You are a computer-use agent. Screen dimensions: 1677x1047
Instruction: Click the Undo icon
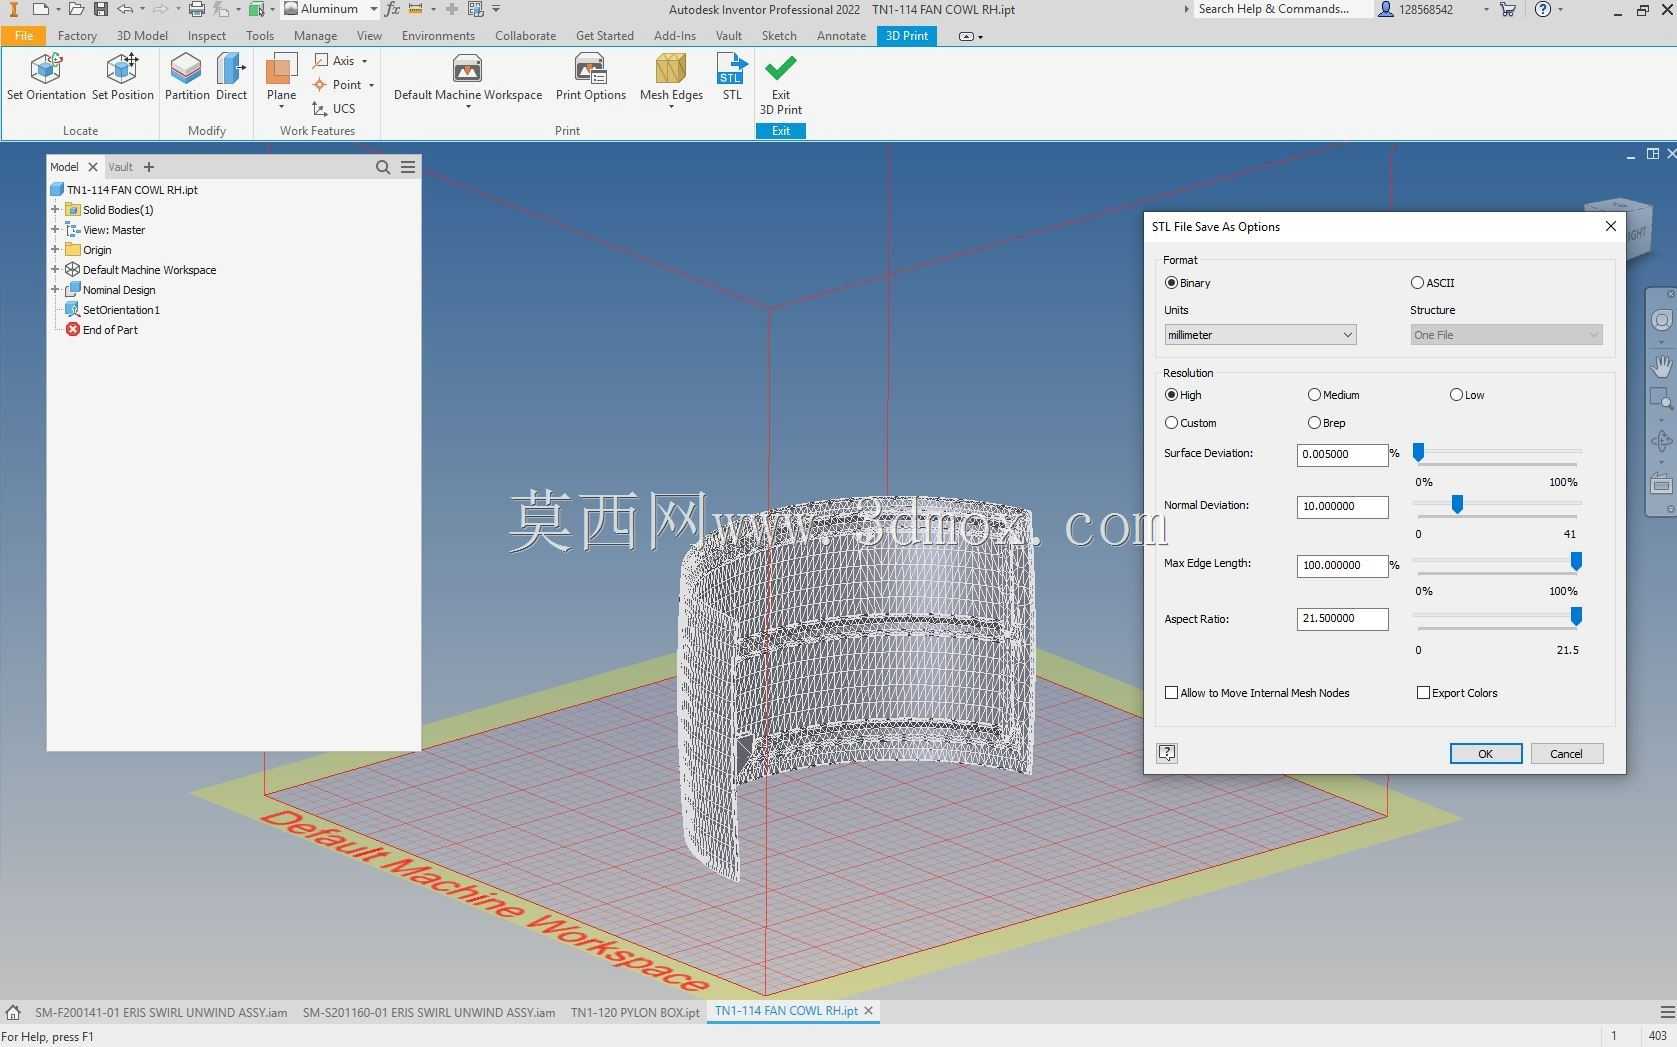[125, 9]
